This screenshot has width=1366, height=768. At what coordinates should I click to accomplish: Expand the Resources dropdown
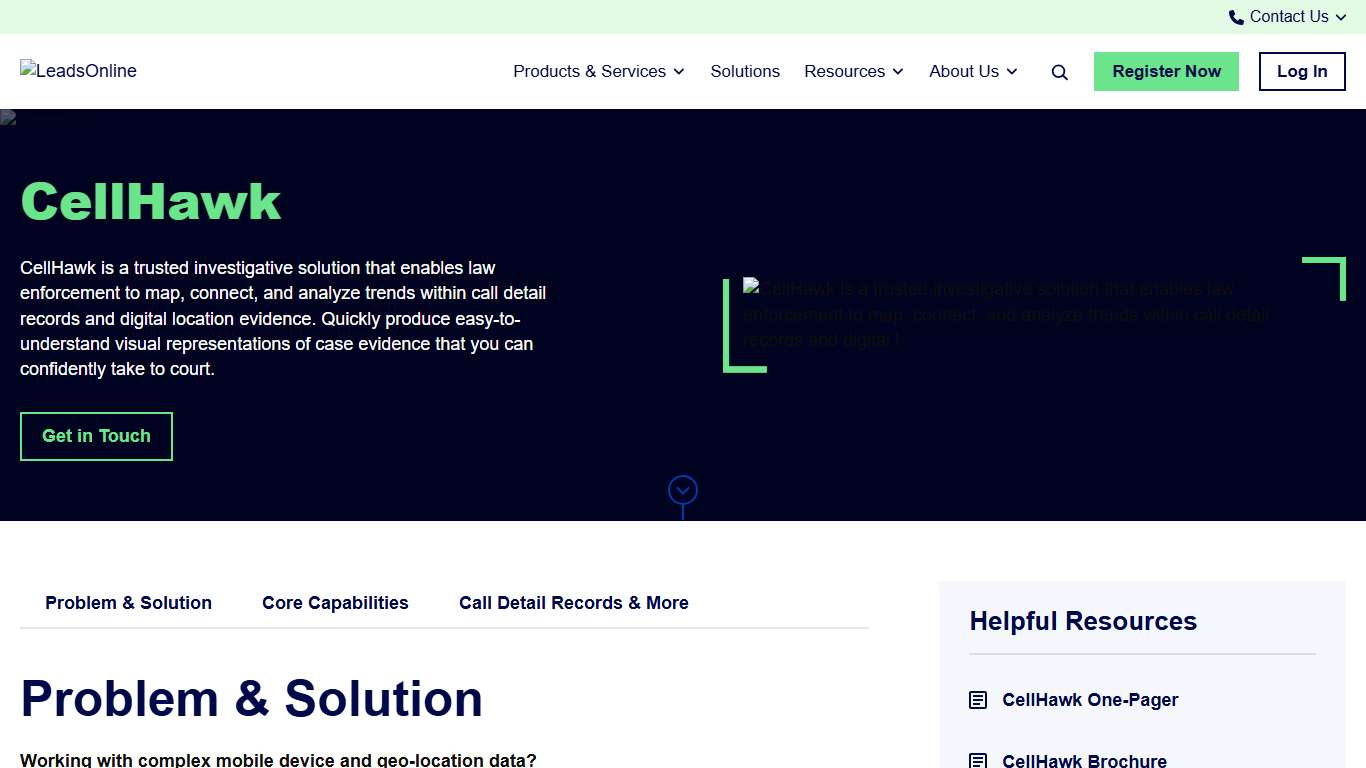coord(853,71)
